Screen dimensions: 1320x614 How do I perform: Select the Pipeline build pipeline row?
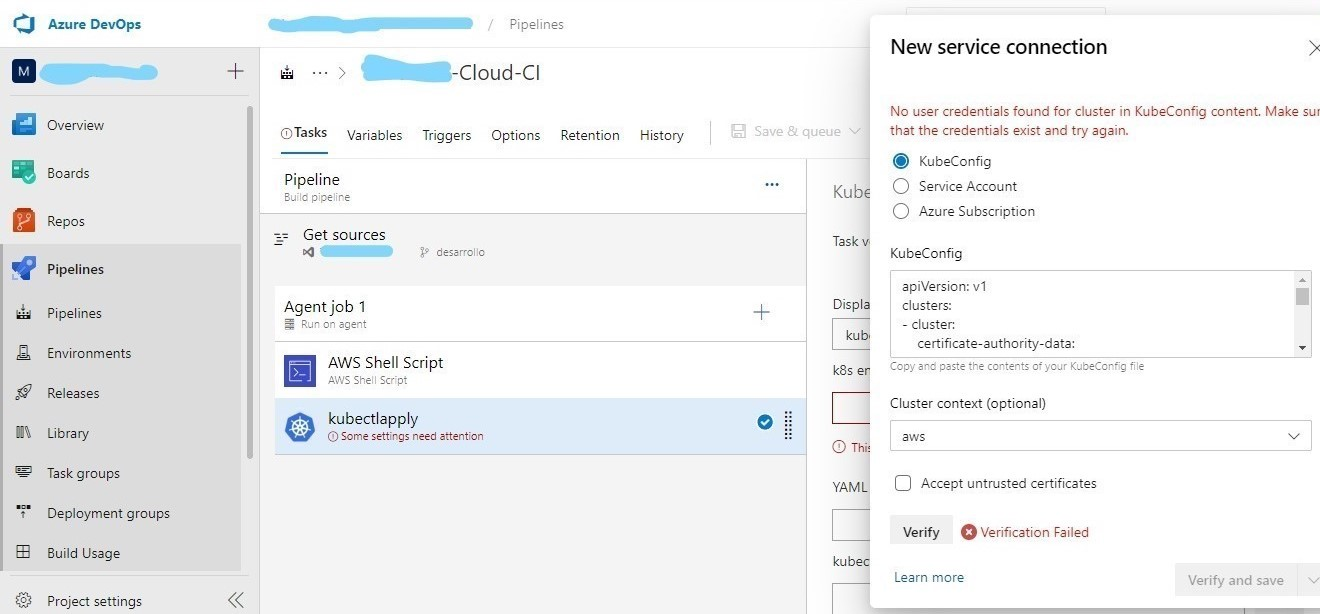tap(533, 186)
